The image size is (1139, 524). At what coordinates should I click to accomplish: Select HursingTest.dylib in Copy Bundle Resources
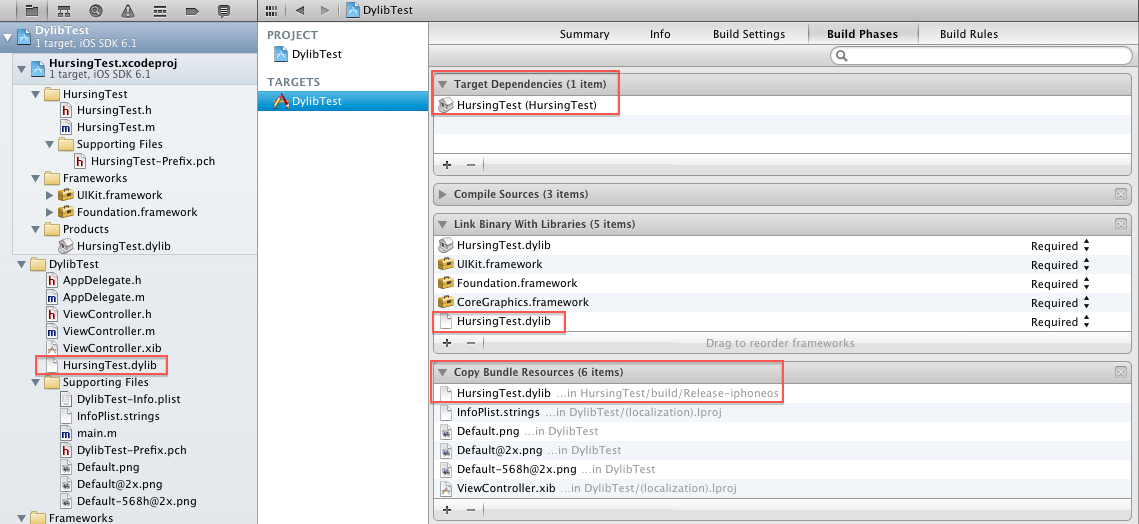tap(781, 393)
